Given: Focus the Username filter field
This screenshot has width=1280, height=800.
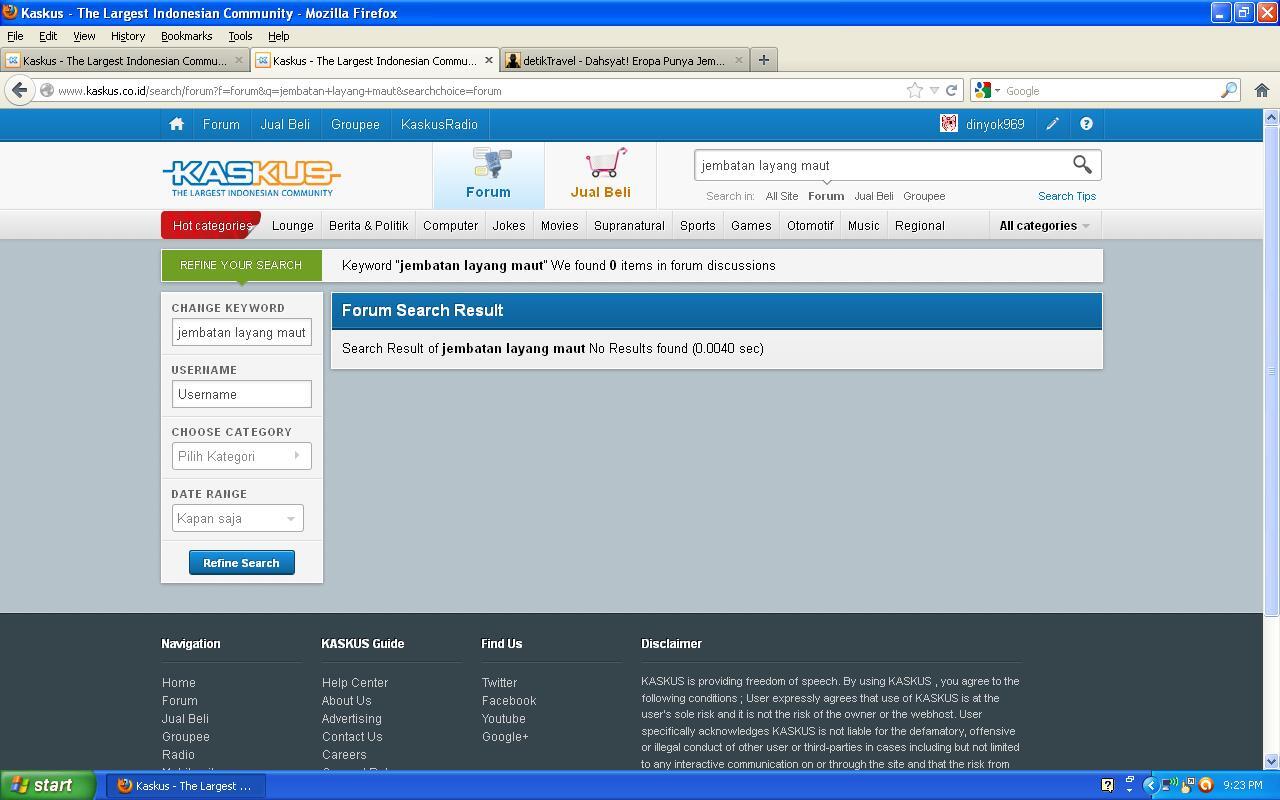Looking at the screenshot, I should click(x=241, y=394).
